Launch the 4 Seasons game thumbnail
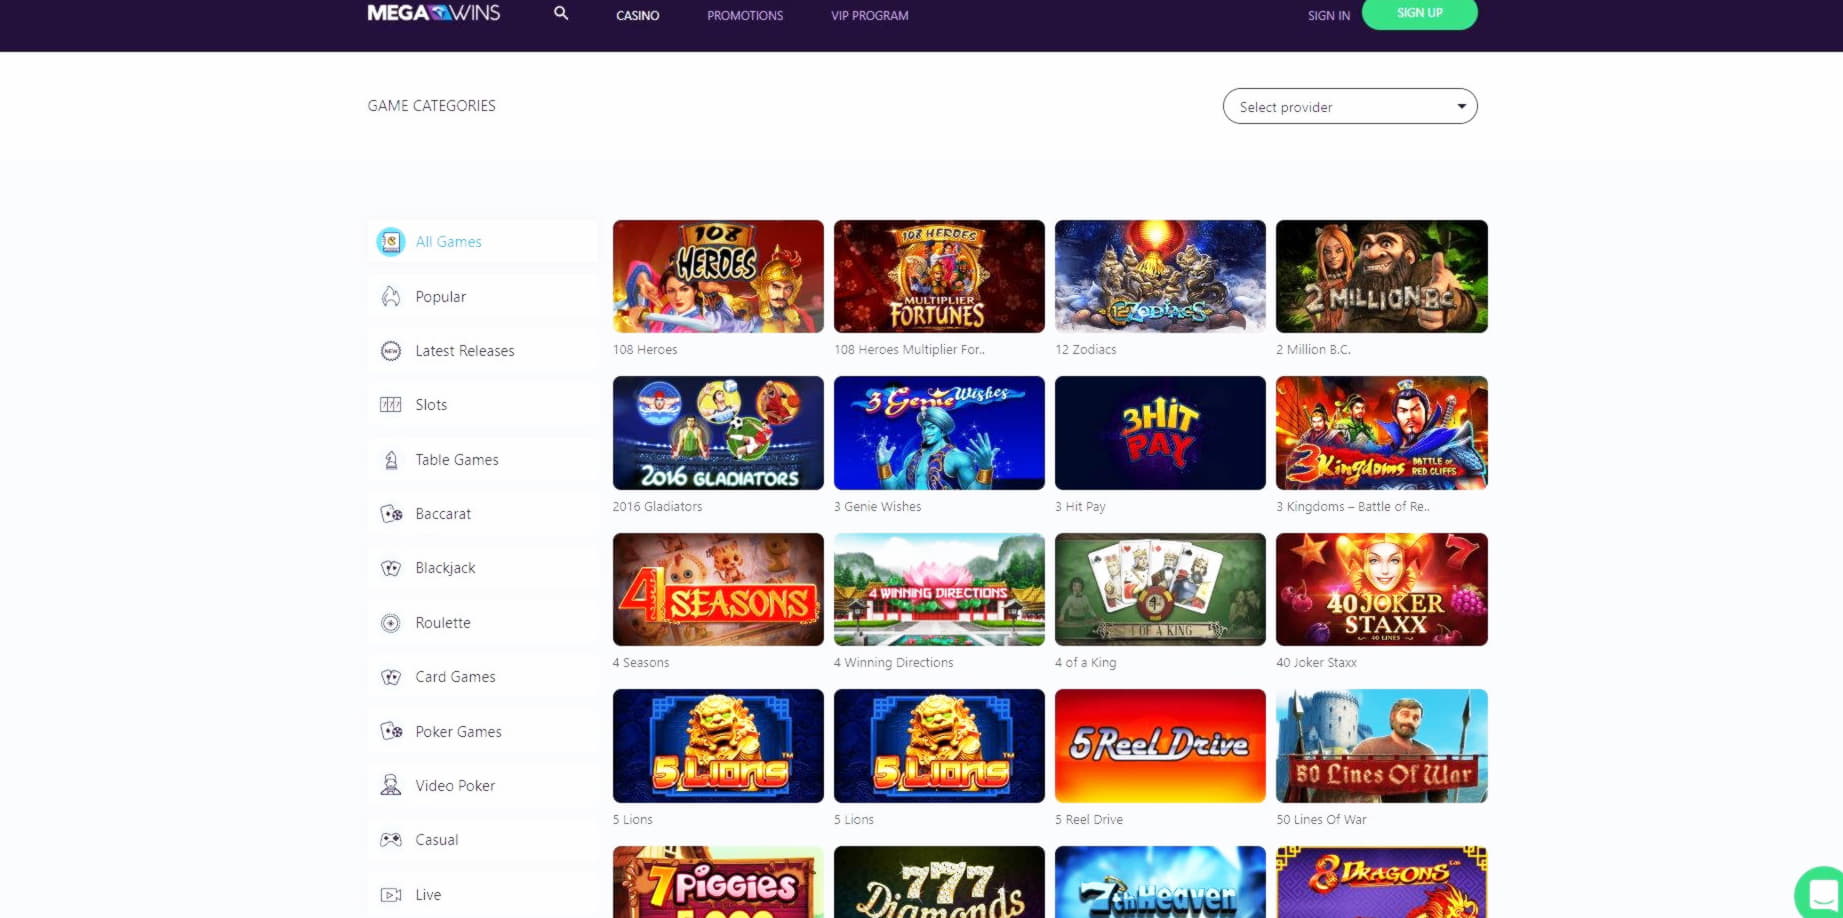Screen dimensions: 1843x918 [x=718, y=589]
